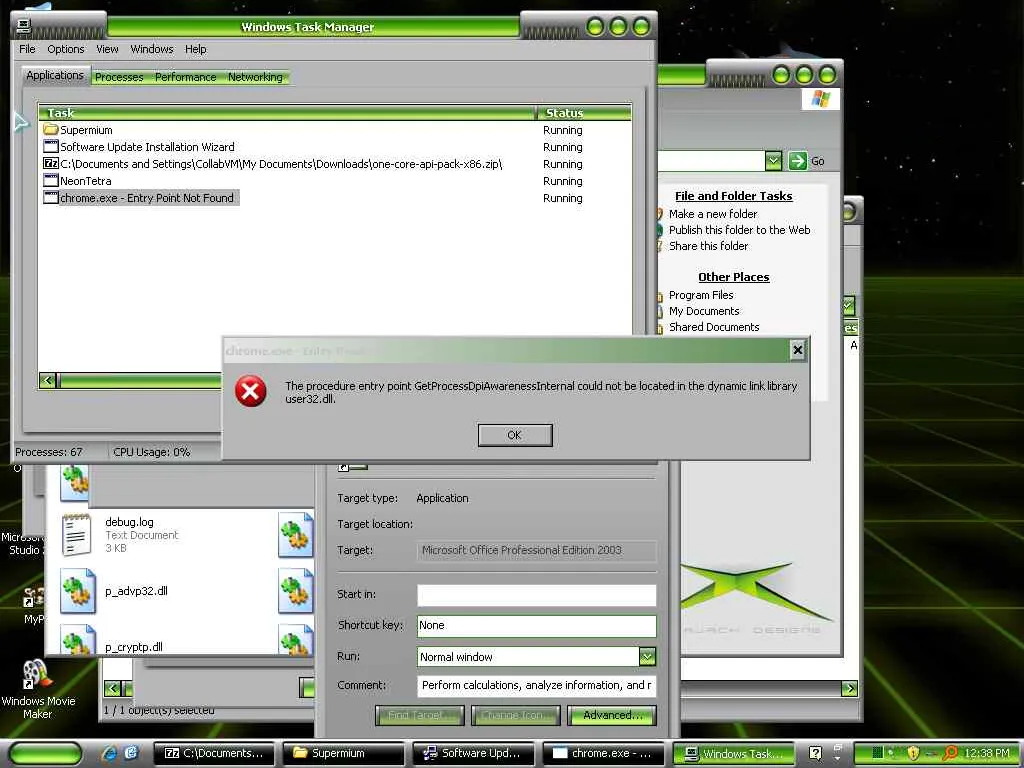Click the green square tray icon
This screenshot has width=1024, height=768.
coord(878,753)
